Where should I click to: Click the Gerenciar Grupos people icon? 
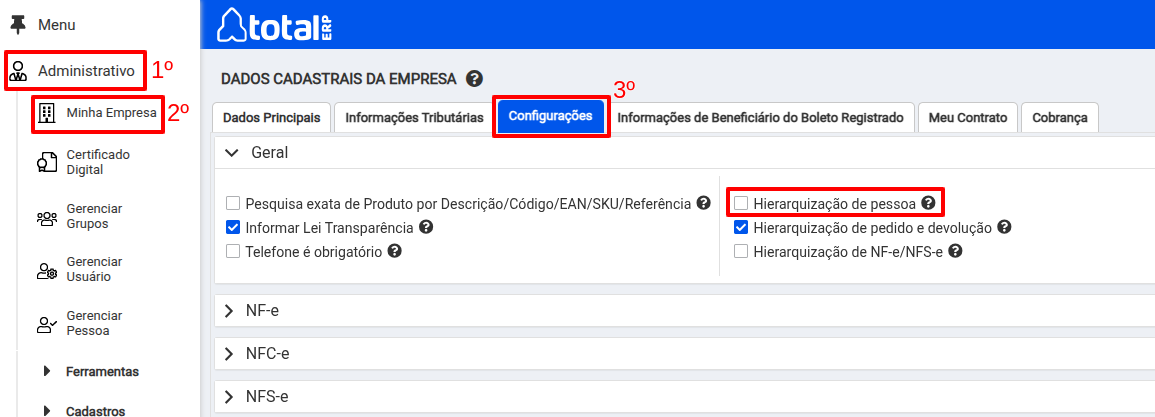click(x=46, y=217)
